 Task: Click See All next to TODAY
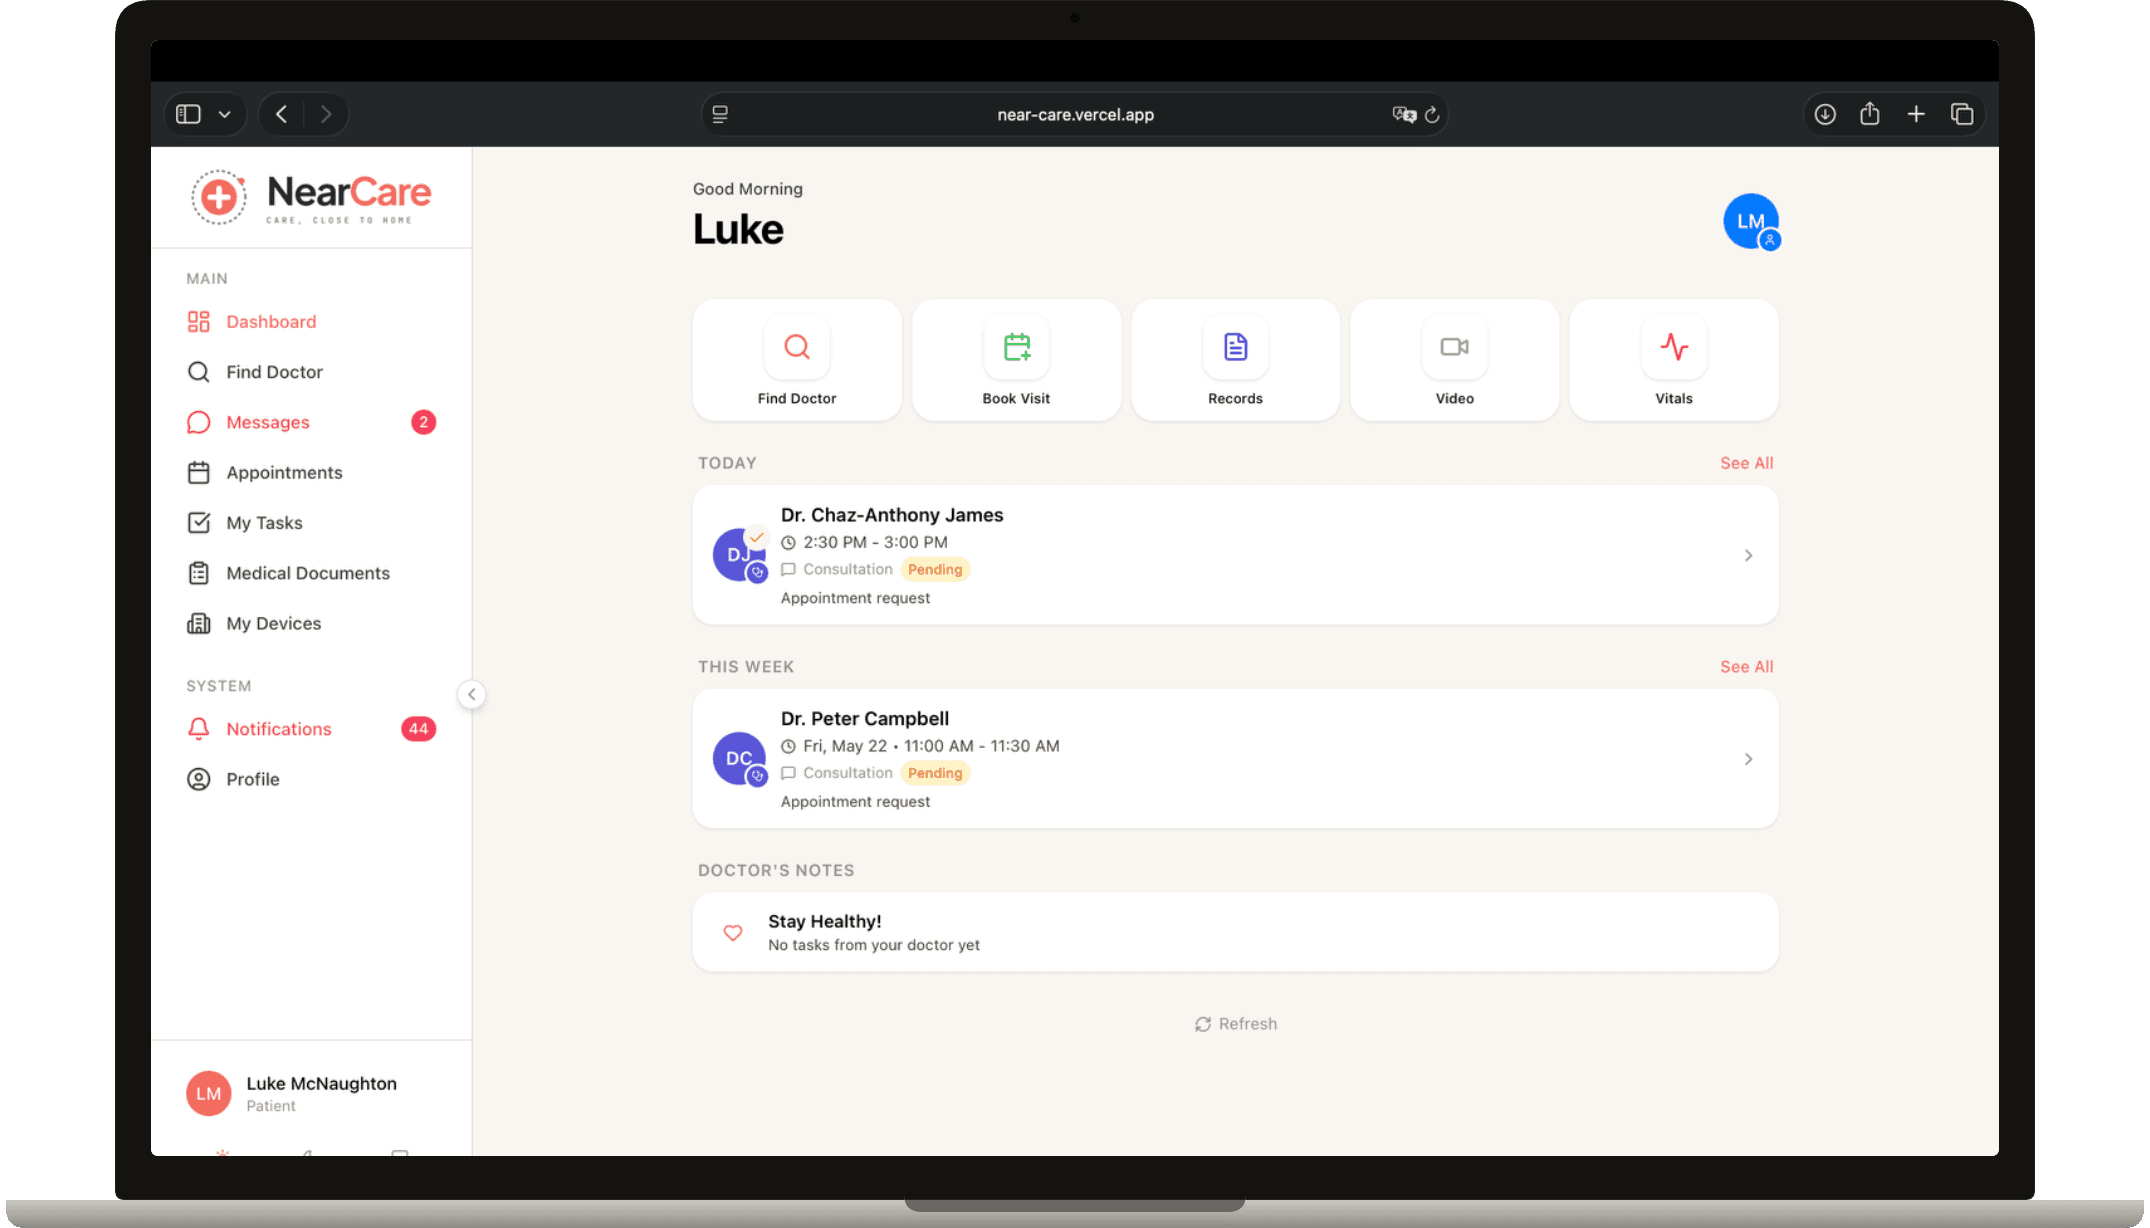pyautogui.click(x=1746, y=463)
